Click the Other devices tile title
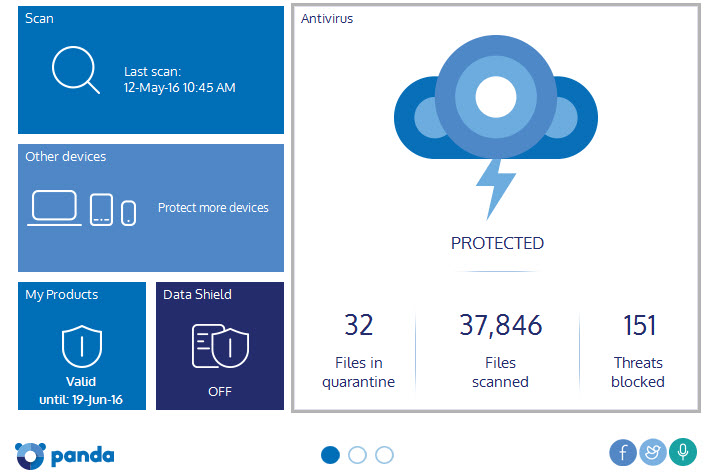This screenshot has height=474, width=711. click(x=66, y=156)
